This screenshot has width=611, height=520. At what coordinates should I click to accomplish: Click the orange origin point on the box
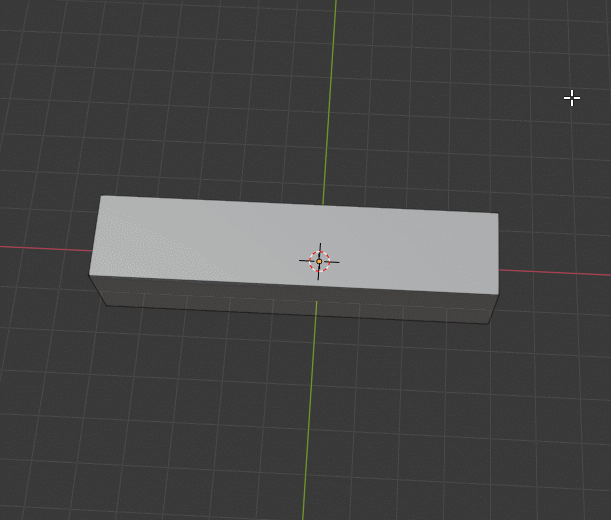(x=319, y=262)
